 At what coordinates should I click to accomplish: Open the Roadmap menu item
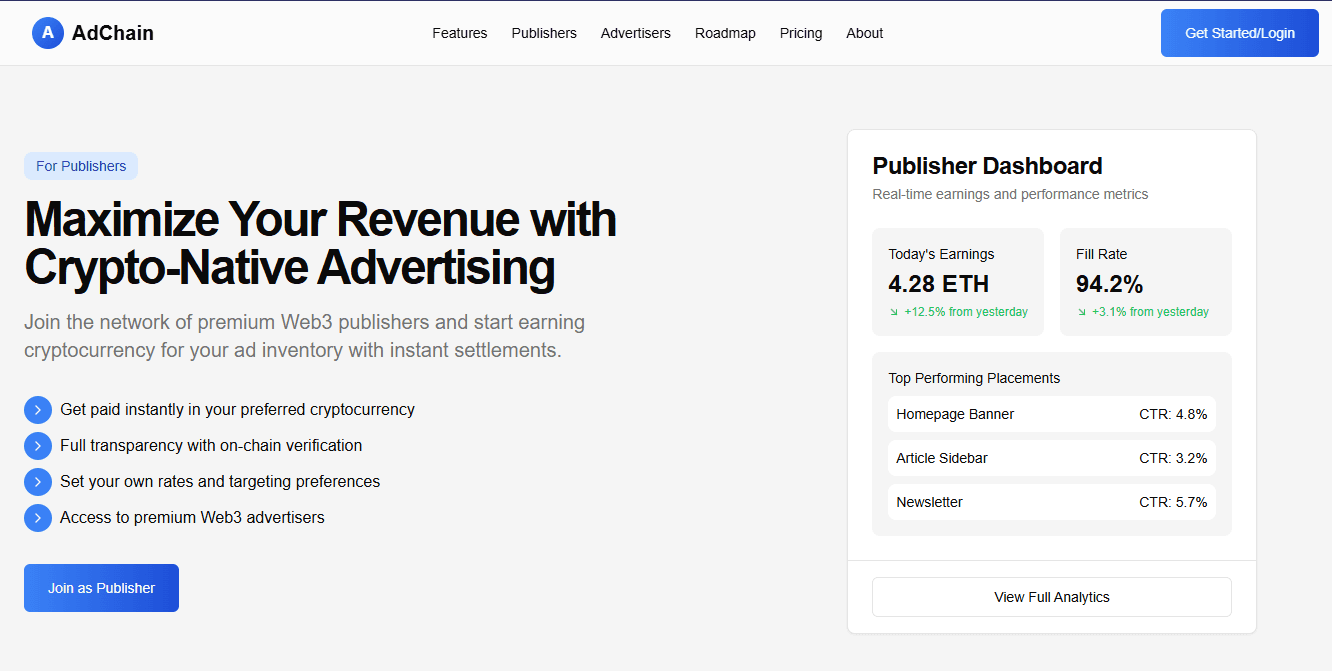point(725,33)
